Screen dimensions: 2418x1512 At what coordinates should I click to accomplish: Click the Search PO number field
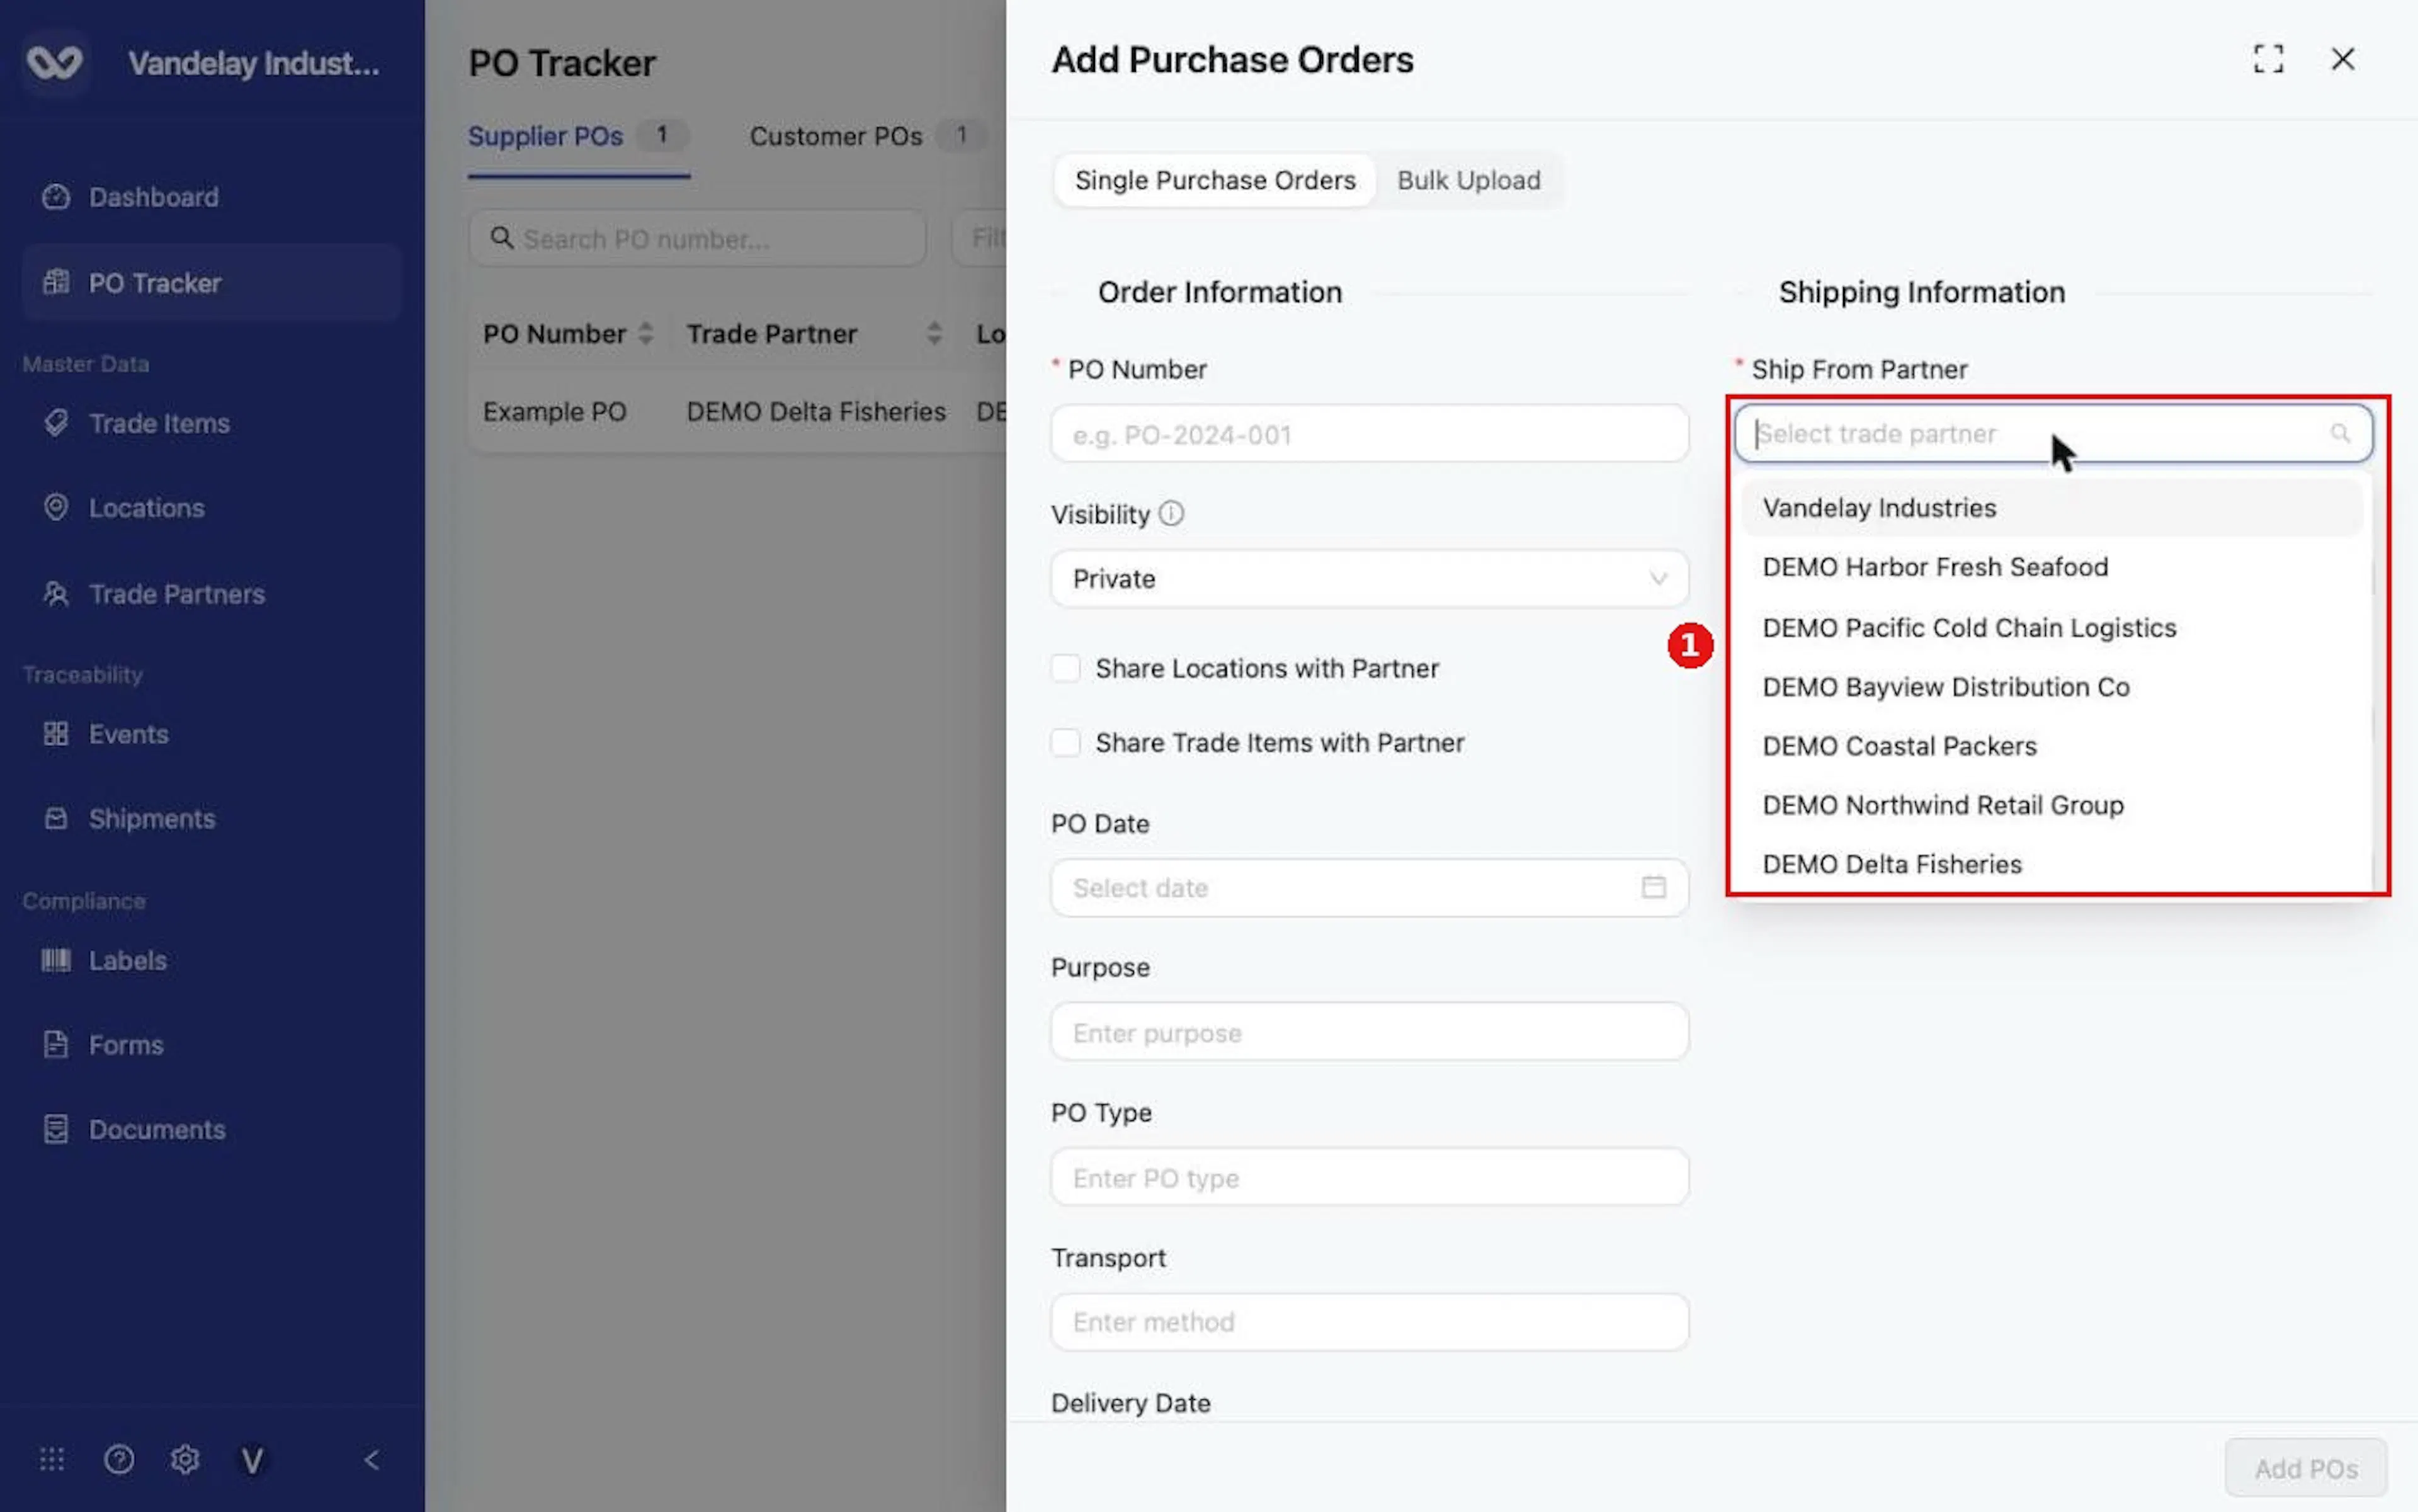(x=697, y=238)
